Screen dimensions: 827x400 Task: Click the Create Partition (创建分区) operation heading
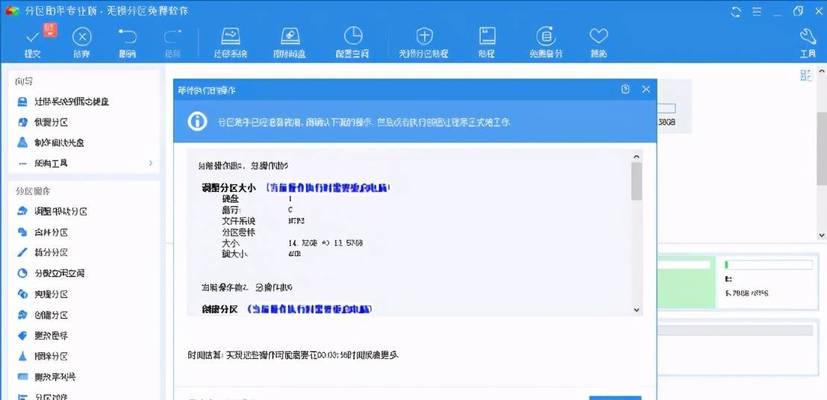click(x=220, y=309)
